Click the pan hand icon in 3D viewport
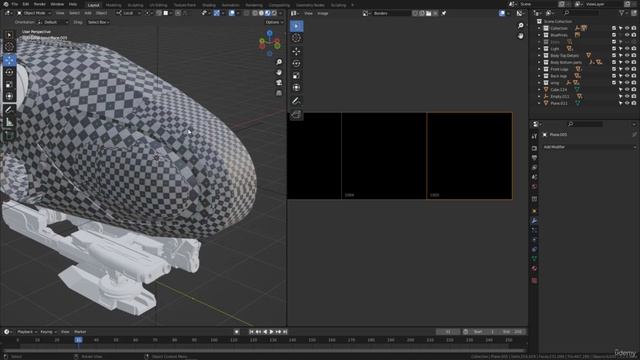Viewport: 640px width, 360px height. pyautogui.click(x=279, y=72)
